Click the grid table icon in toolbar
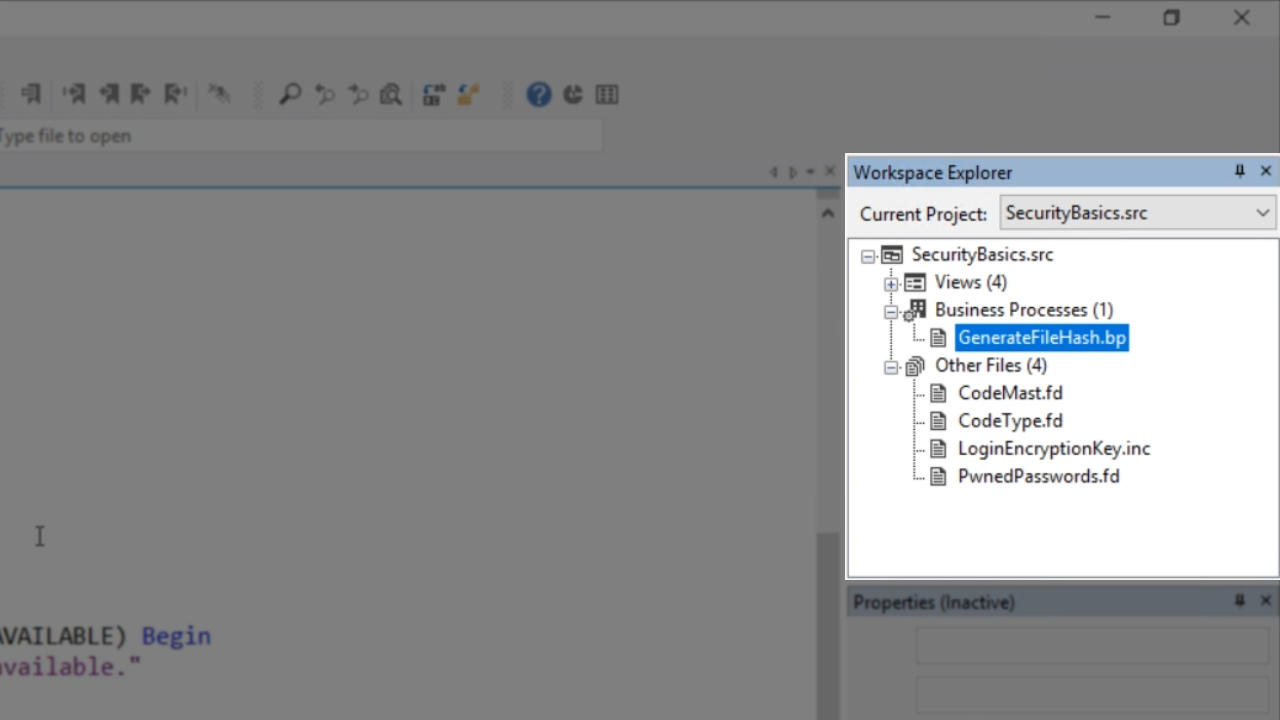 (607, 95)
